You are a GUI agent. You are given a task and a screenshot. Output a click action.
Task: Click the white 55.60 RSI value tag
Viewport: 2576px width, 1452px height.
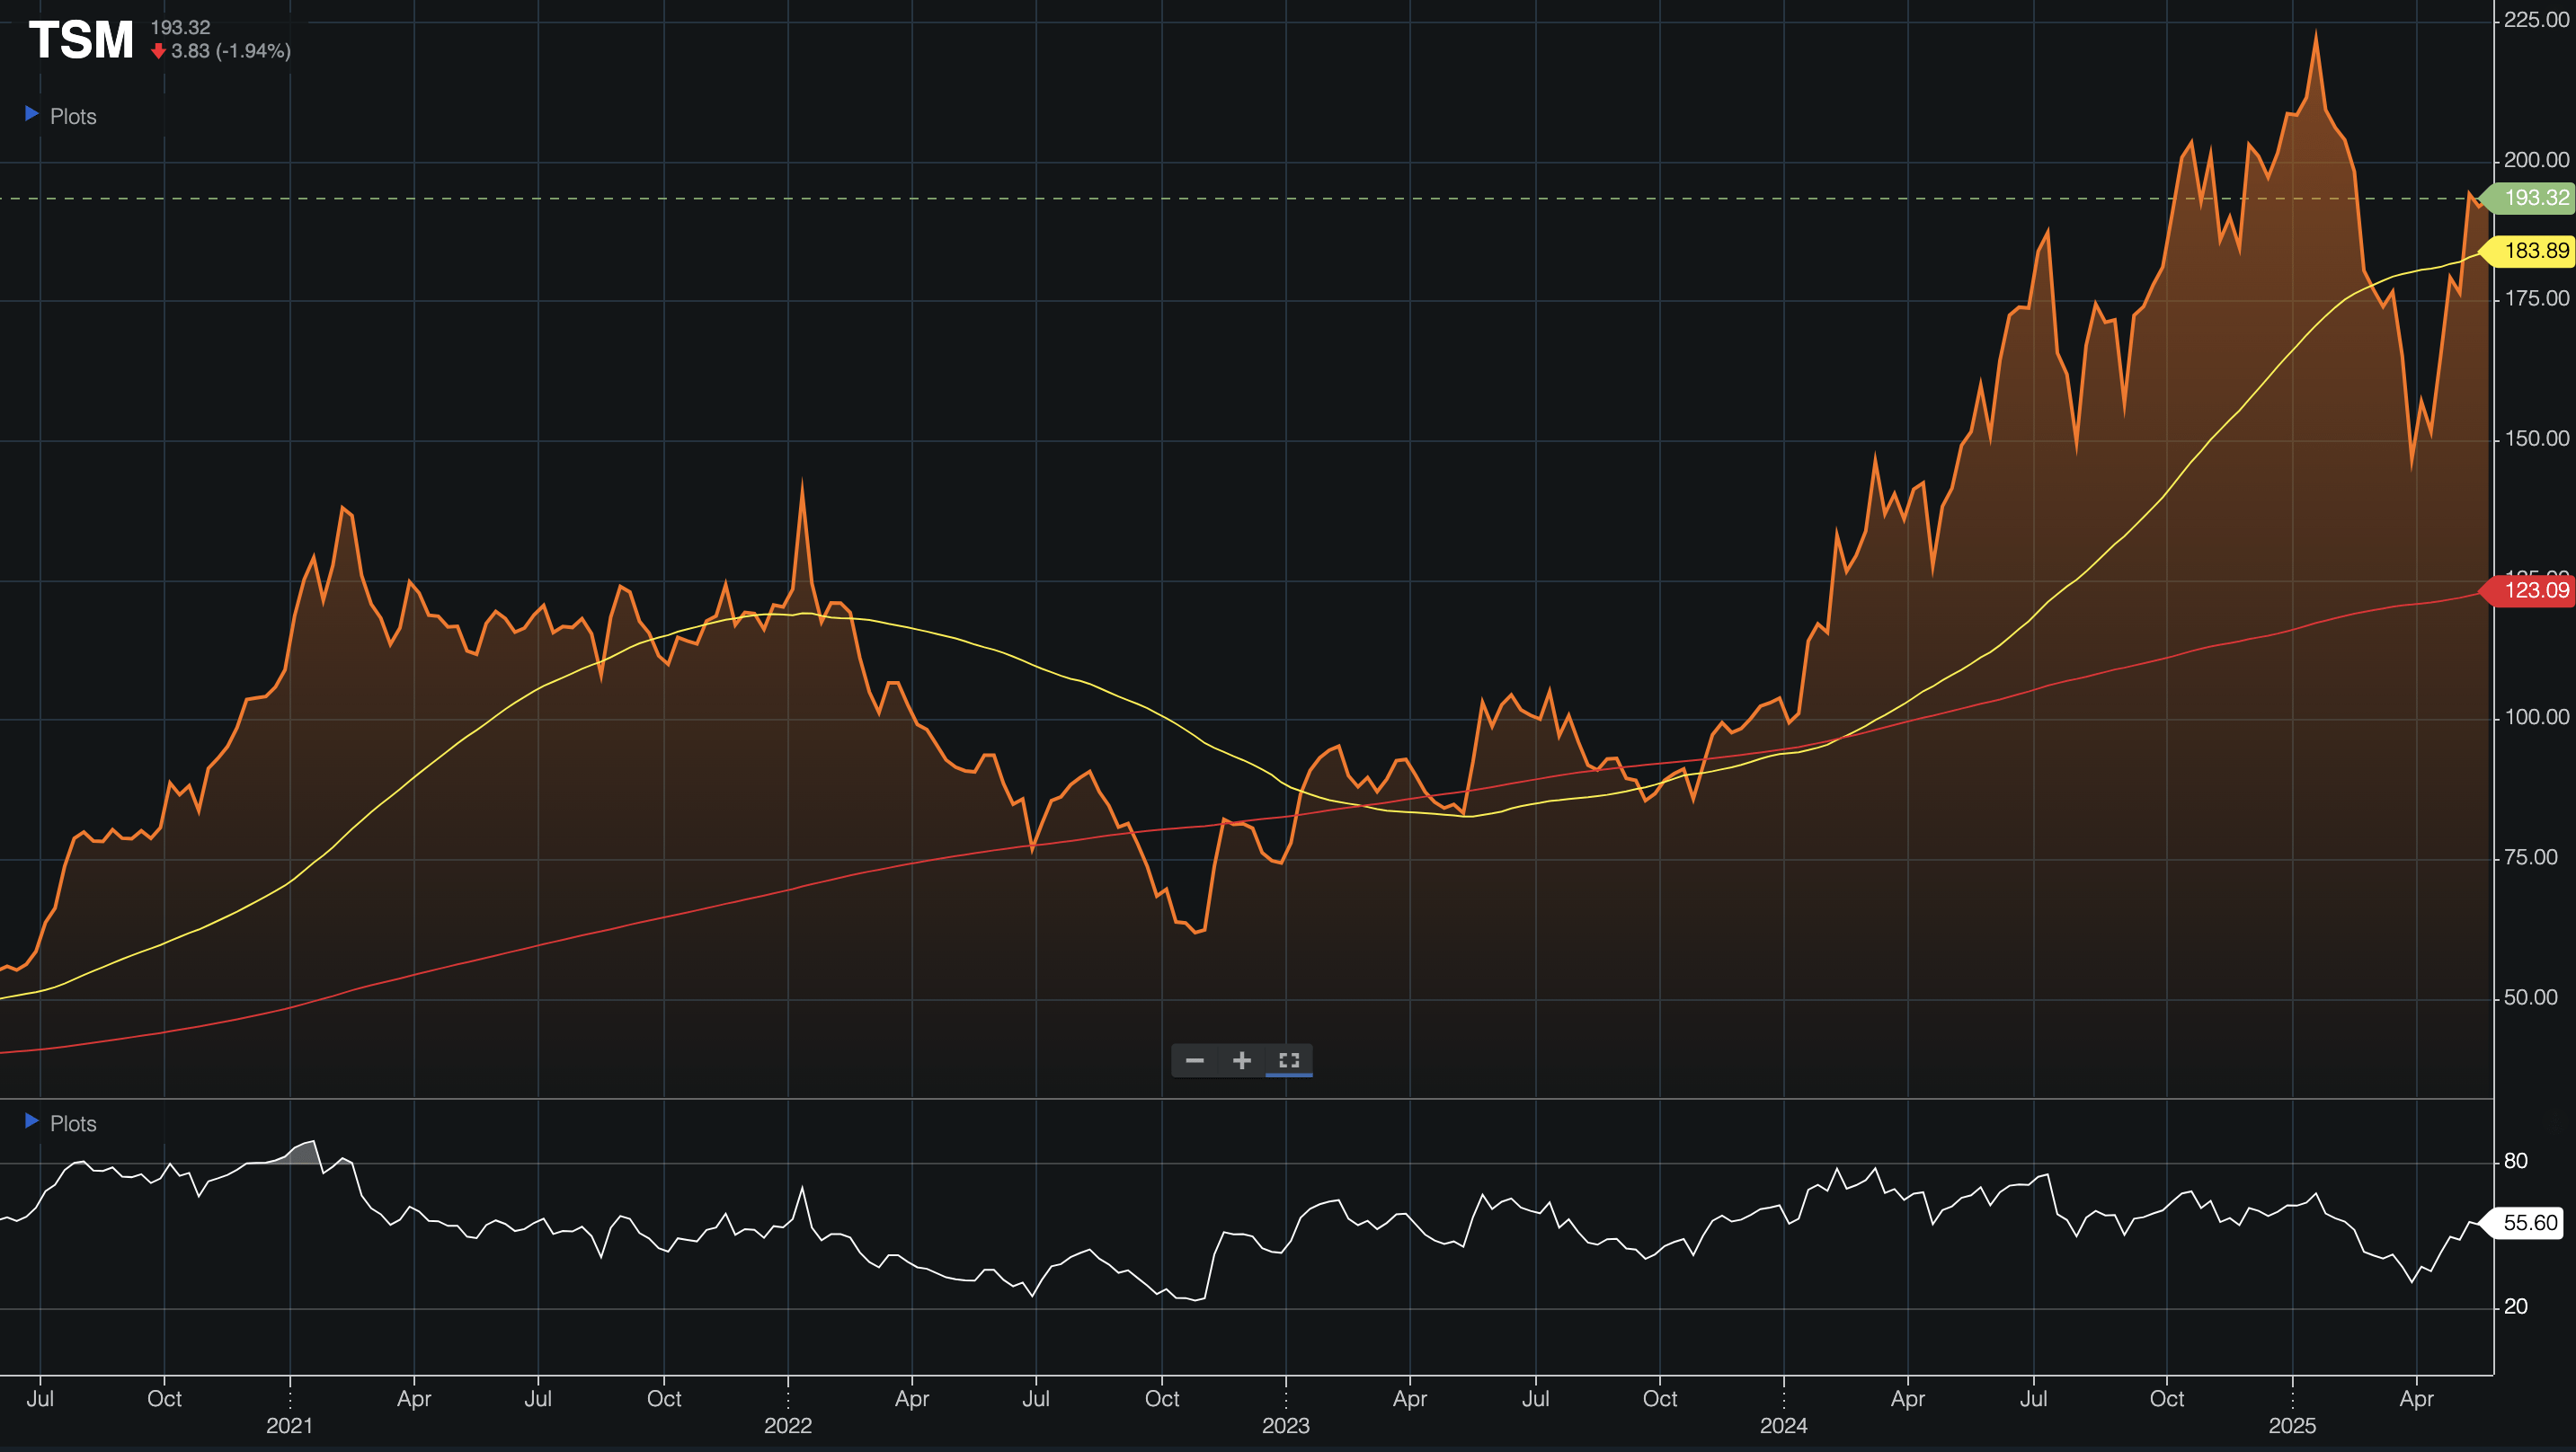point(2529,1222)
